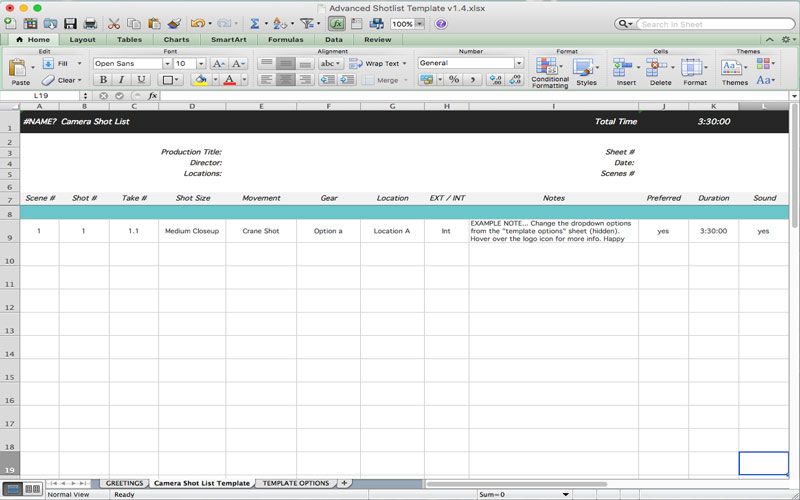
Task: Expand the Fill dropdown in Edit group
Action: click(x=79, y=63)
